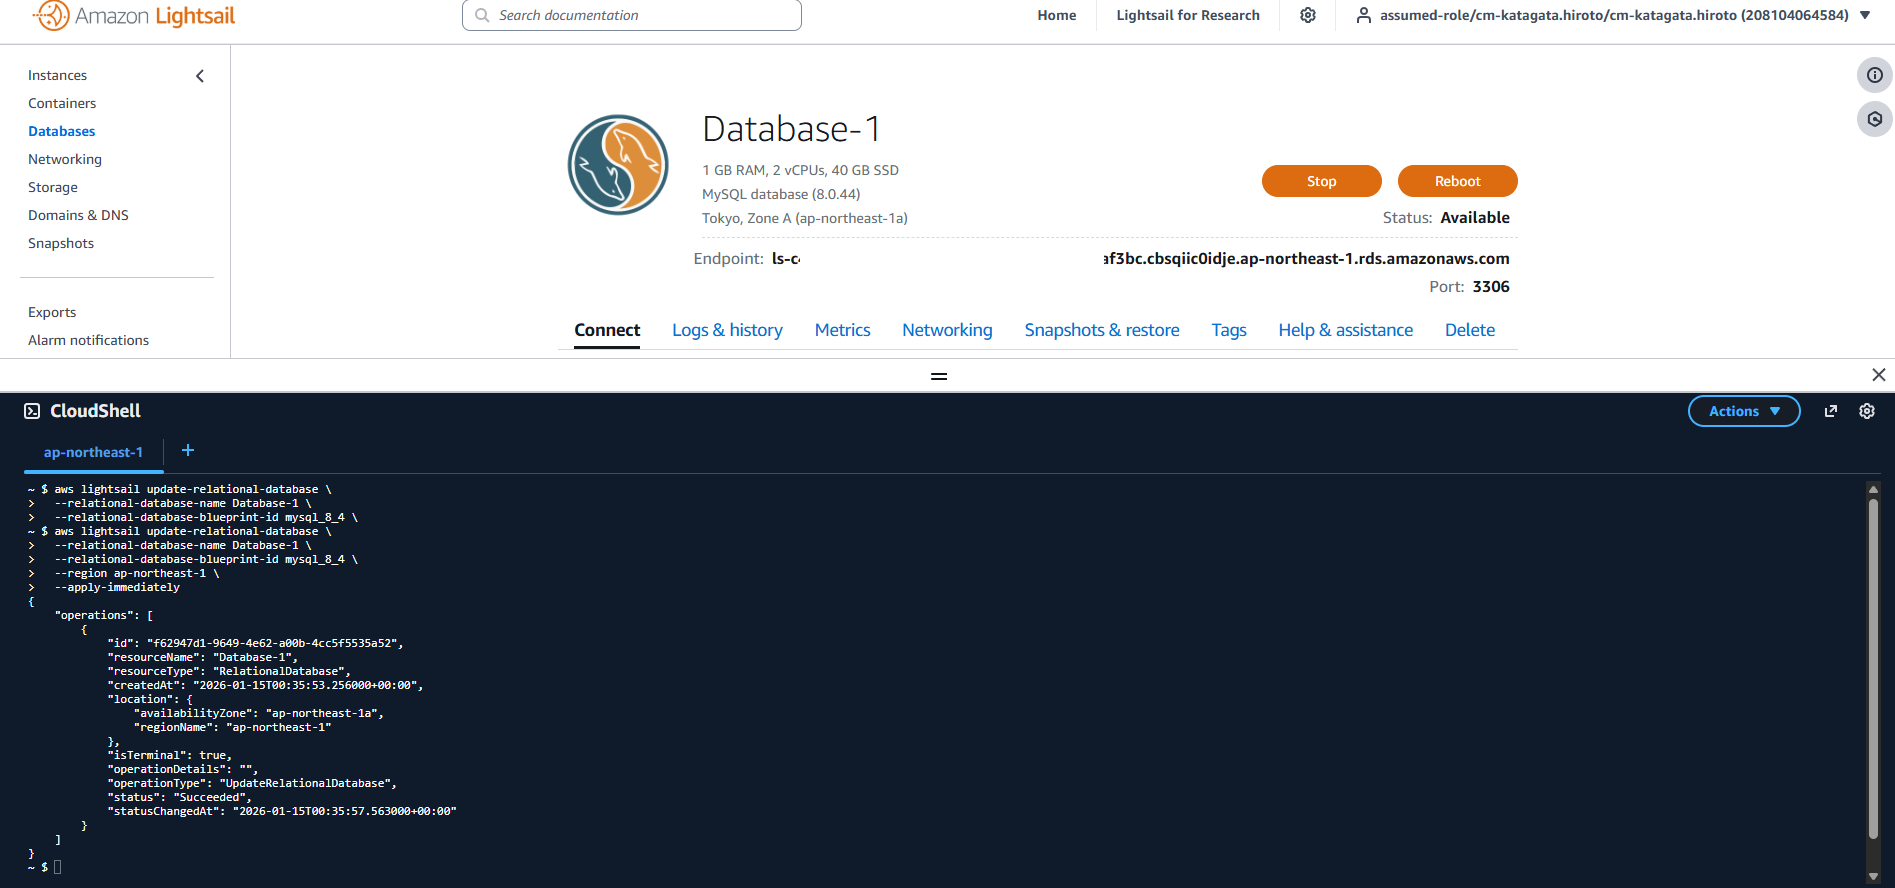Click the "createdAt" timestamp line in terminal
The height and width of the screenshot is (888, 1895).
(x=265, y=685)
